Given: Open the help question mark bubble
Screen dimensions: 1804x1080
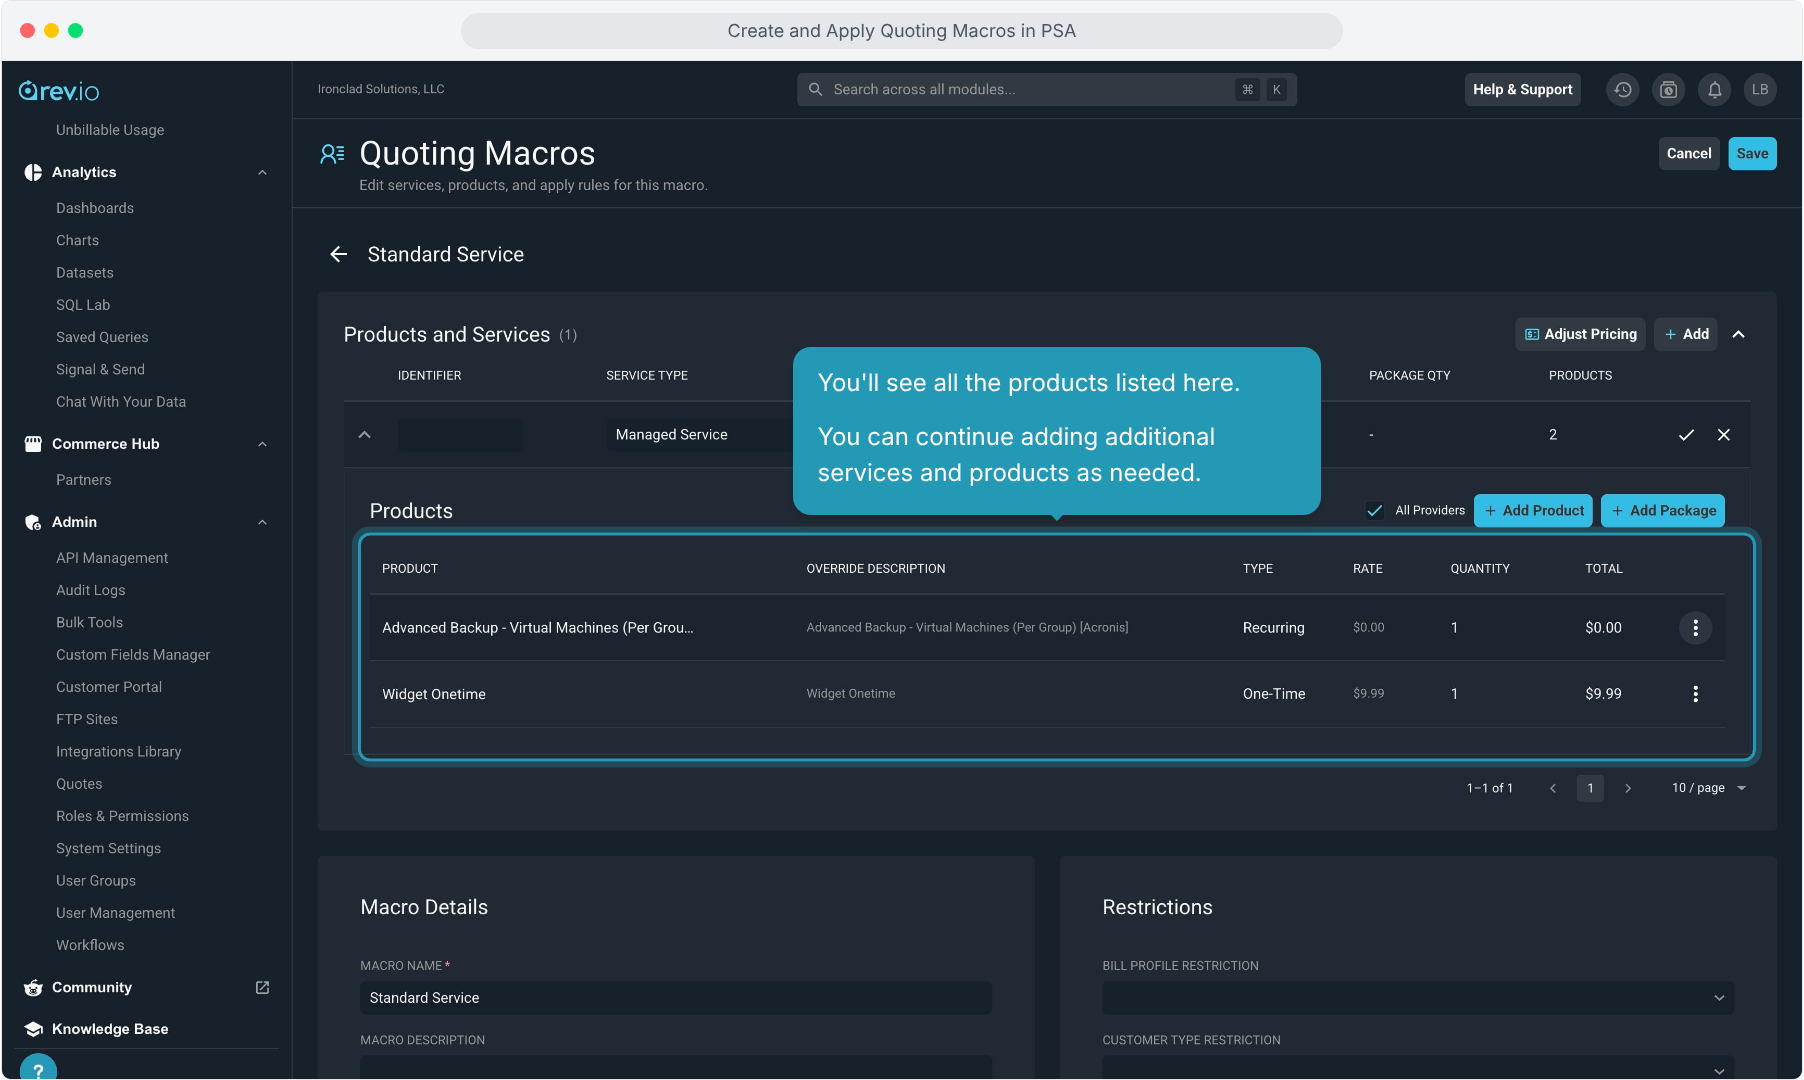Looking at the screenshot, I should (x=38, y=1069).
